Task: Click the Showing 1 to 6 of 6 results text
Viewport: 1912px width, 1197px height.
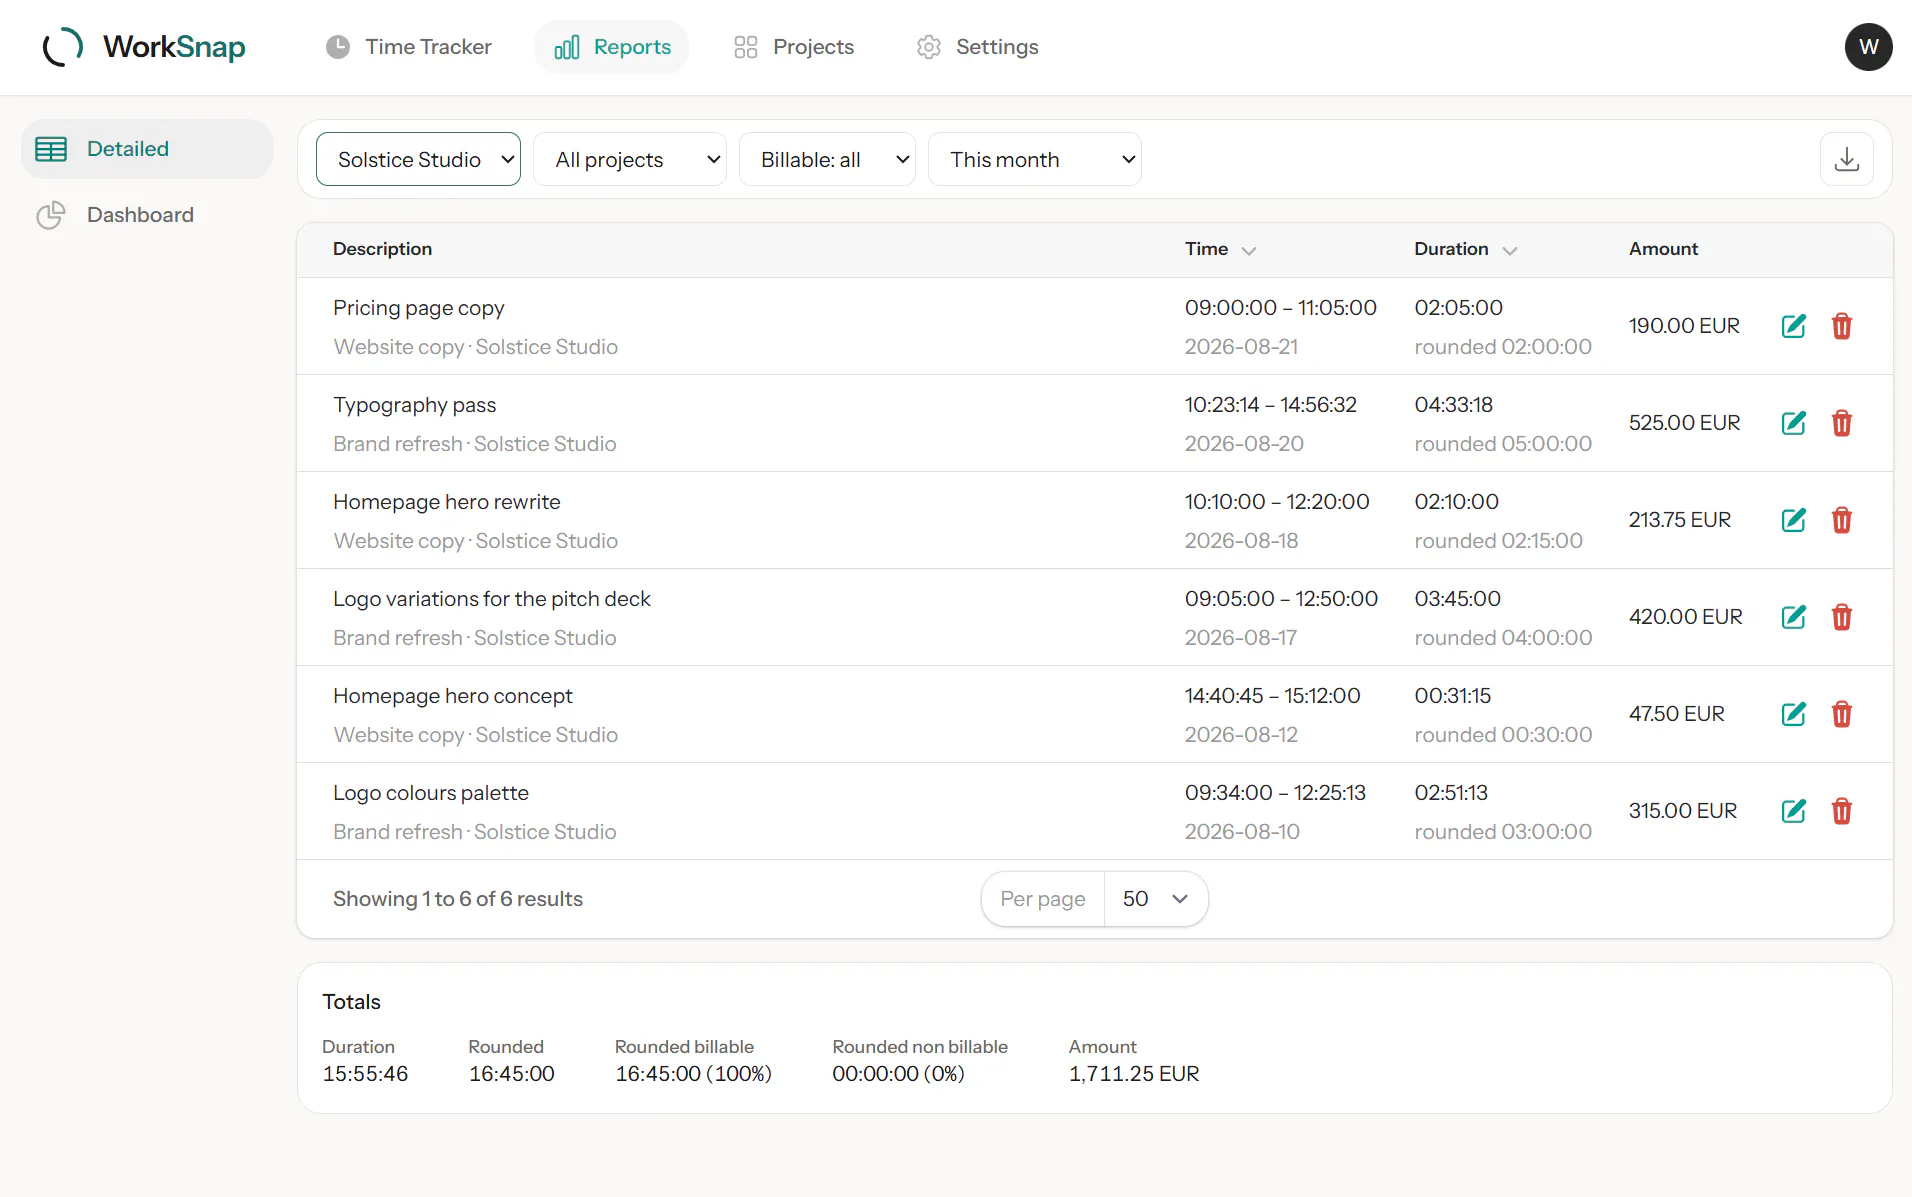Action: 458,899
